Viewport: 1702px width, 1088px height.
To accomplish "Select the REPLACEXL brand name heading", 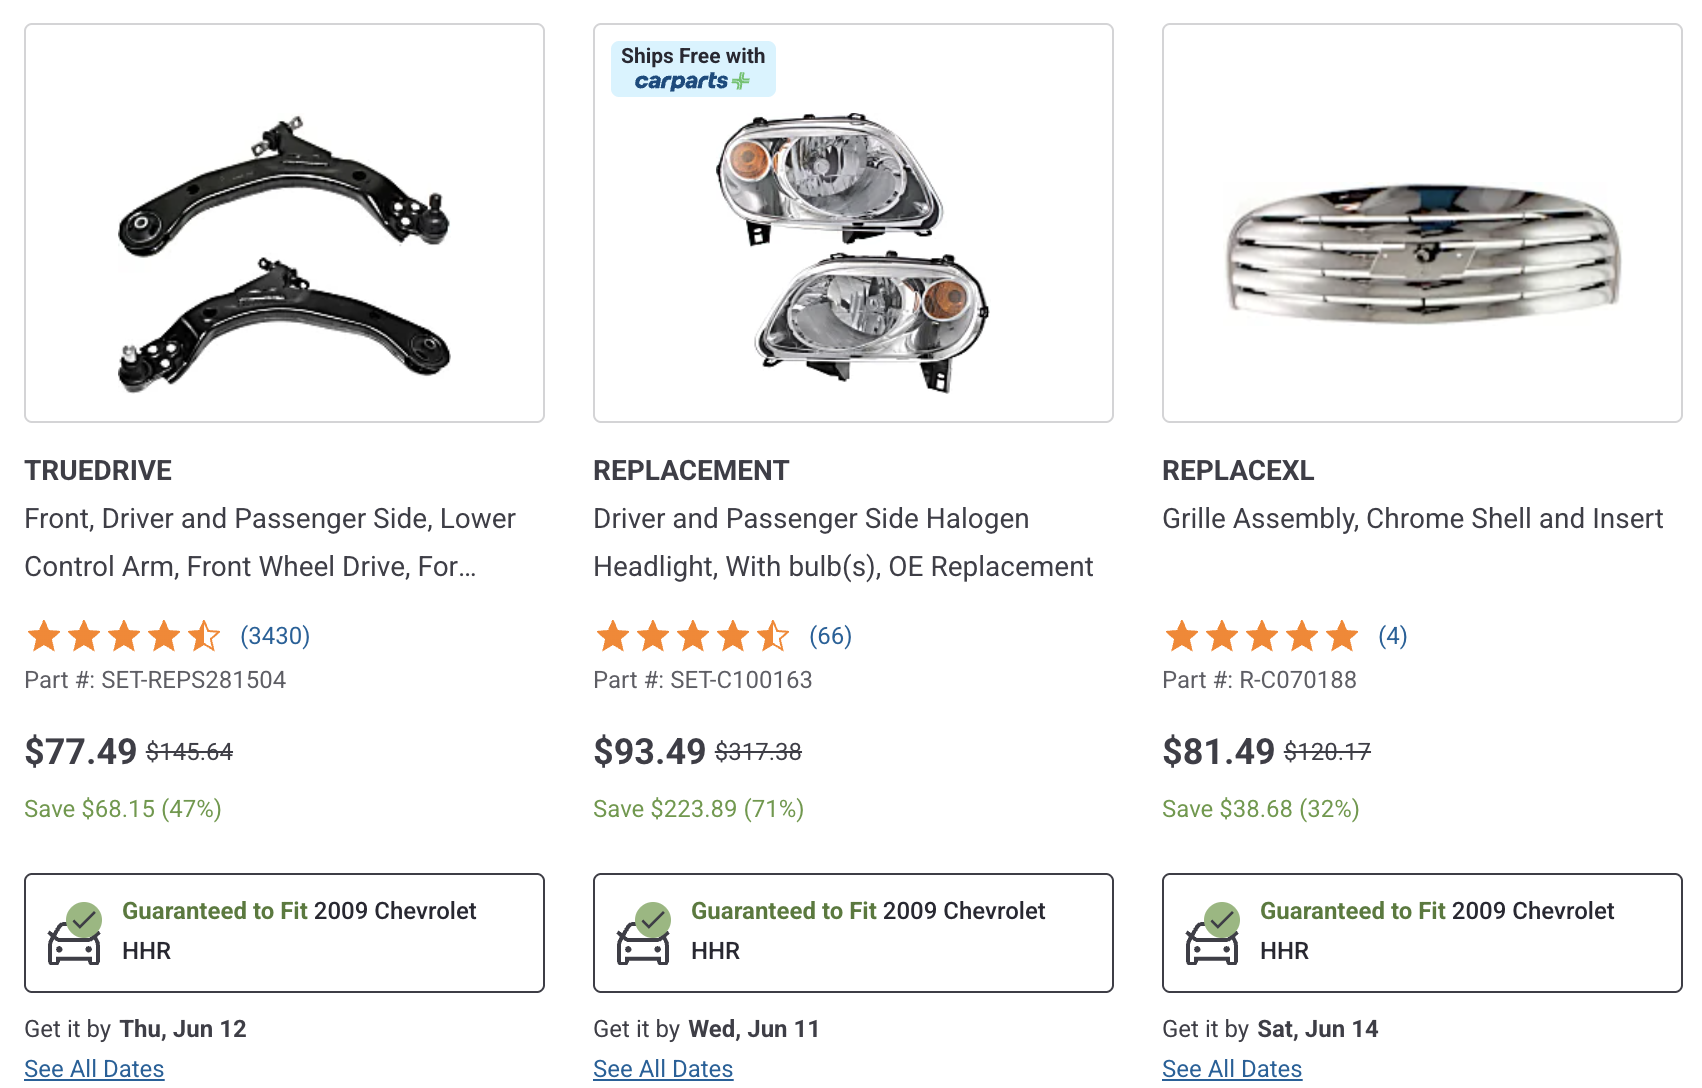I will pyautogui.click(x=1238, y=470).
